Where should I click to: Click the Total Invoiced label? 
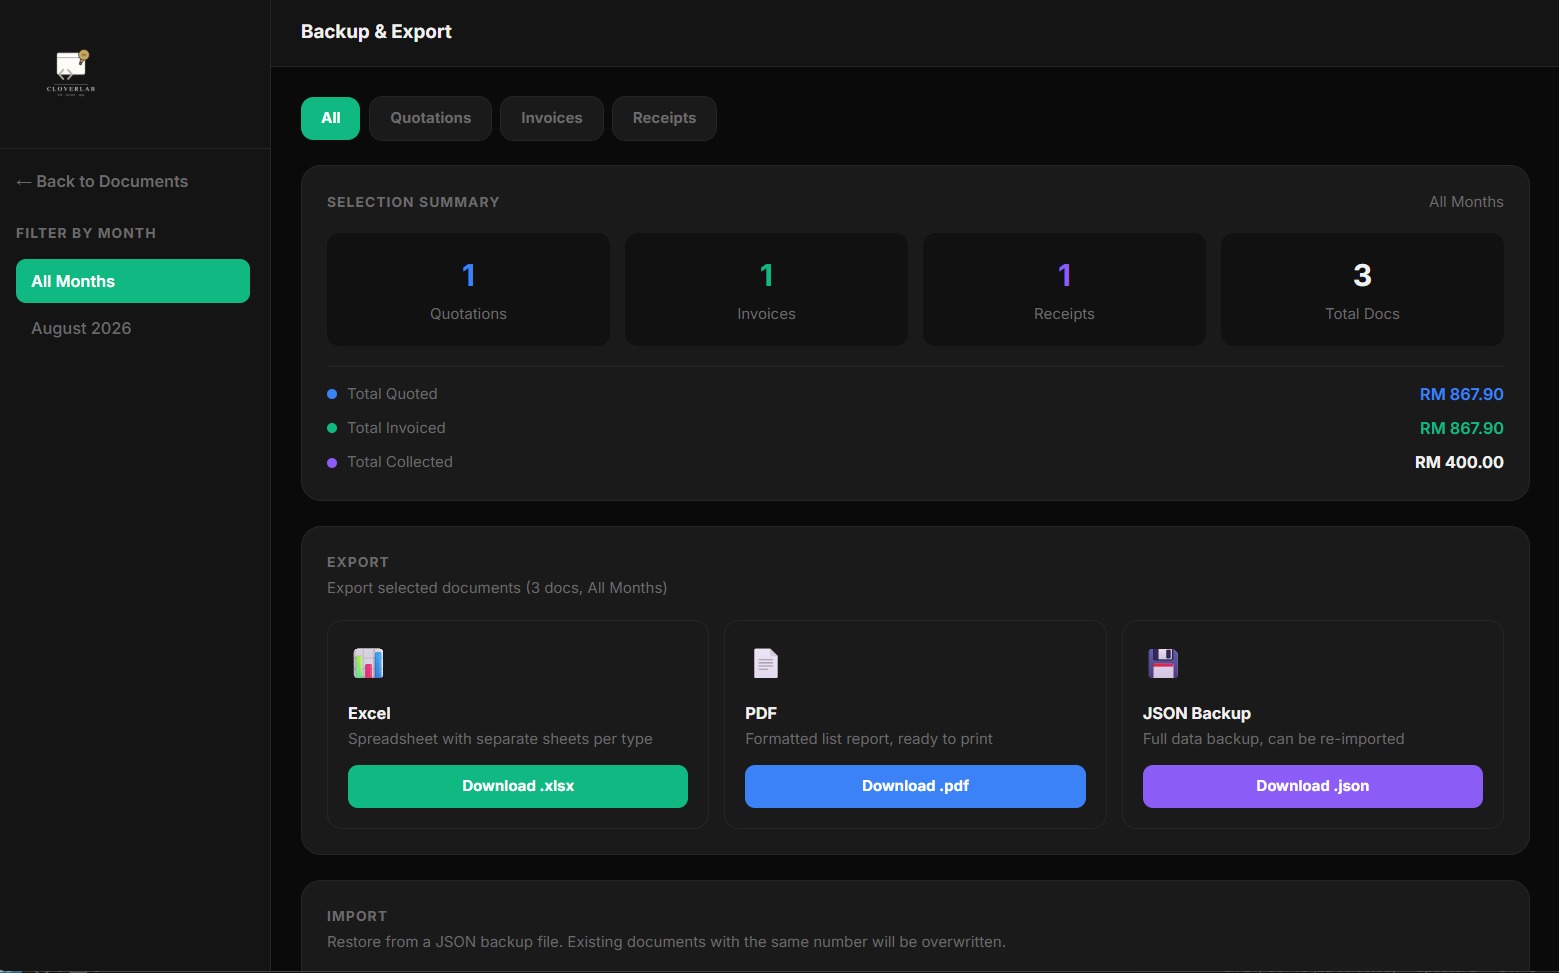click(396, 428)
